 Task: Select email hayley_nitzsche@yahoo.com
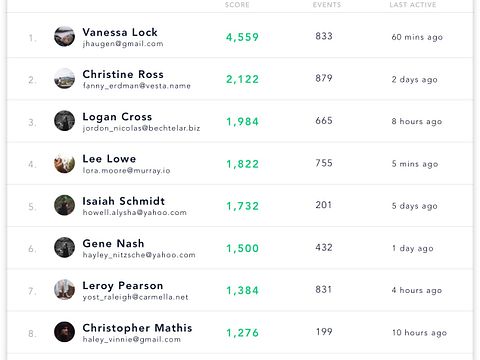point(139,255)
